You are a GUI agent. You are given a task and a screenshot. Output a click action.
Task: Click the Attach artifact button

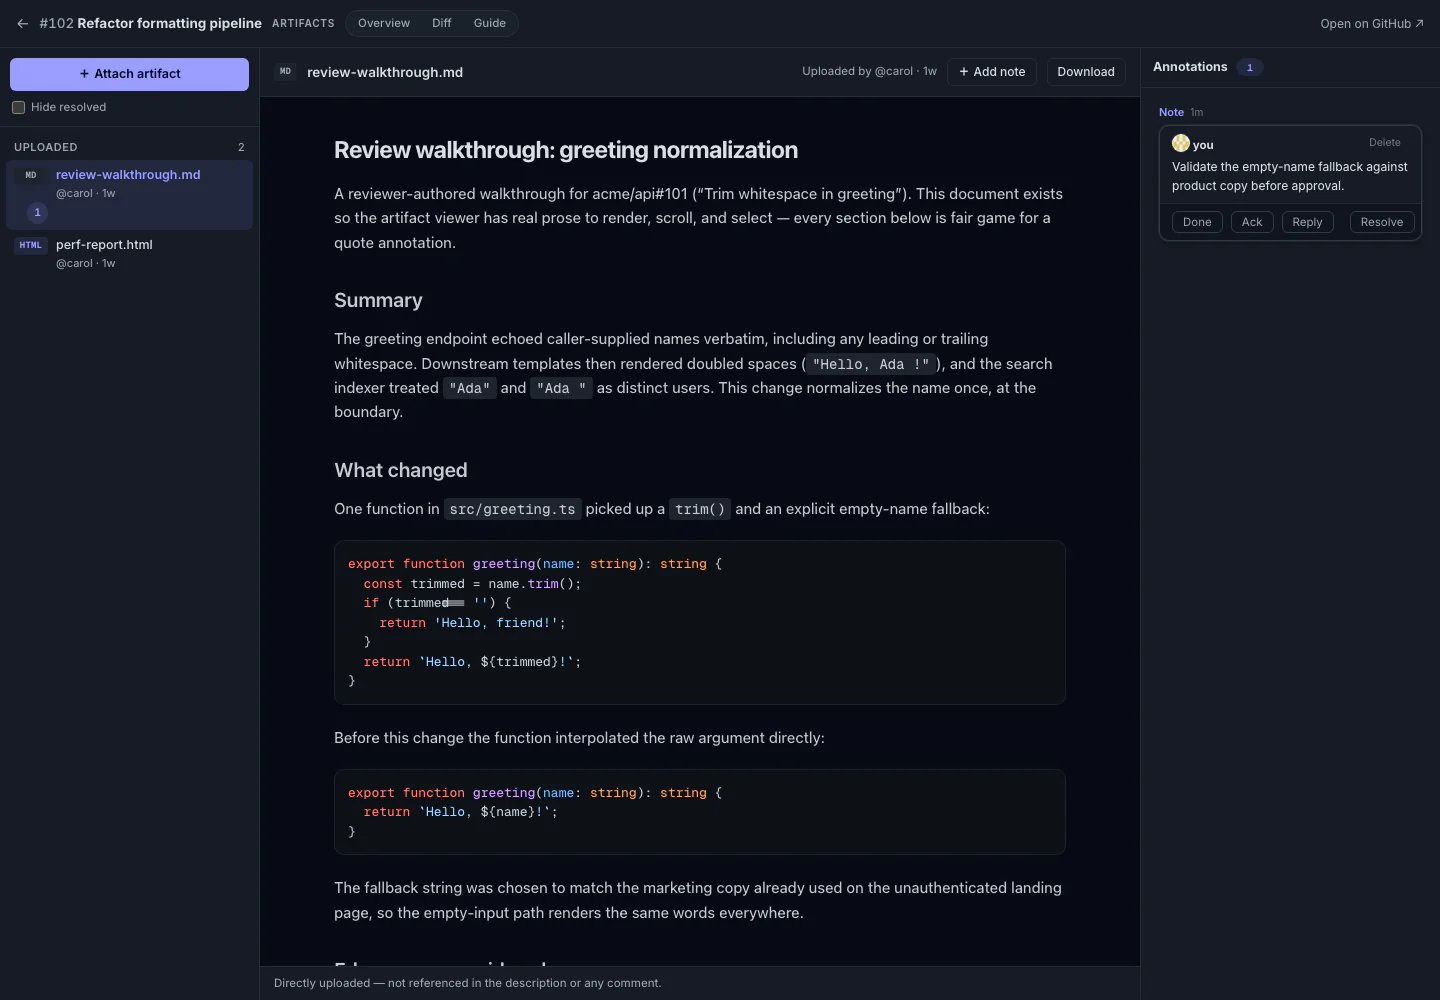point(129,74)
